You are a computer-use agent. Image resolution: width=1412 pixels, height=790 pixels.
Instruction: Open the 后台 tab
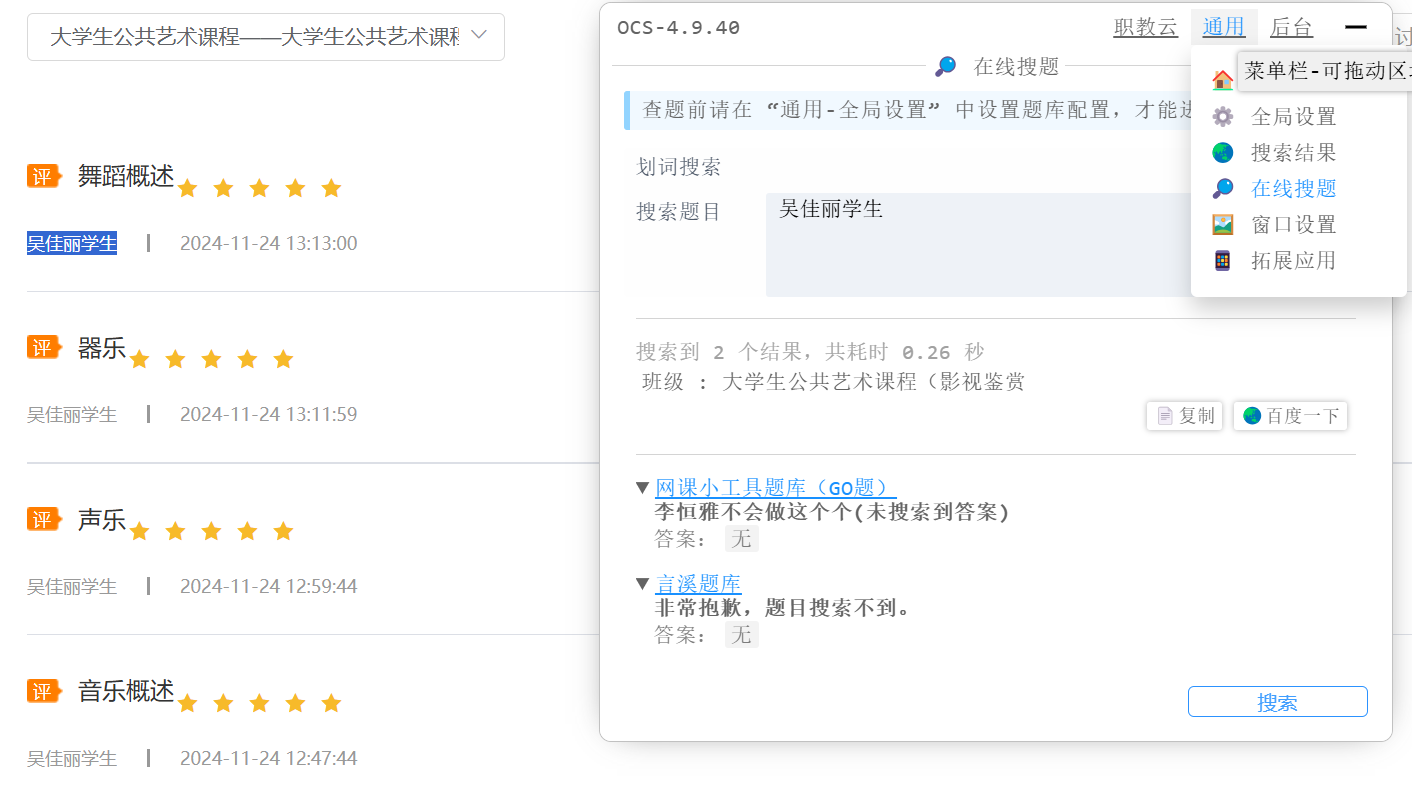pyautogui.click(x=1291, y=28)
